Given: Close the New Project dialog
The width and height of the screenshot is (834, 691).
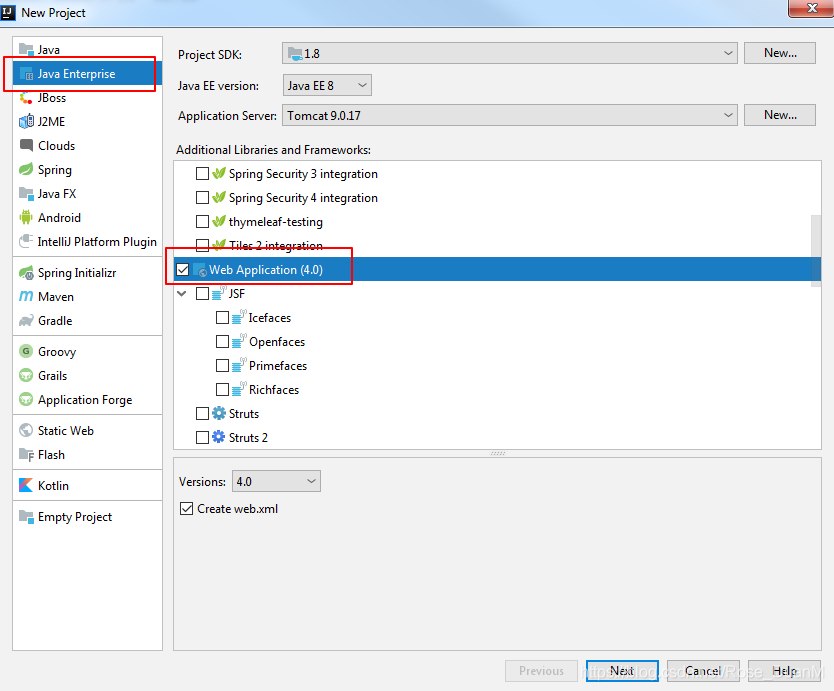Looking at the screenshot, I should 811,9.
